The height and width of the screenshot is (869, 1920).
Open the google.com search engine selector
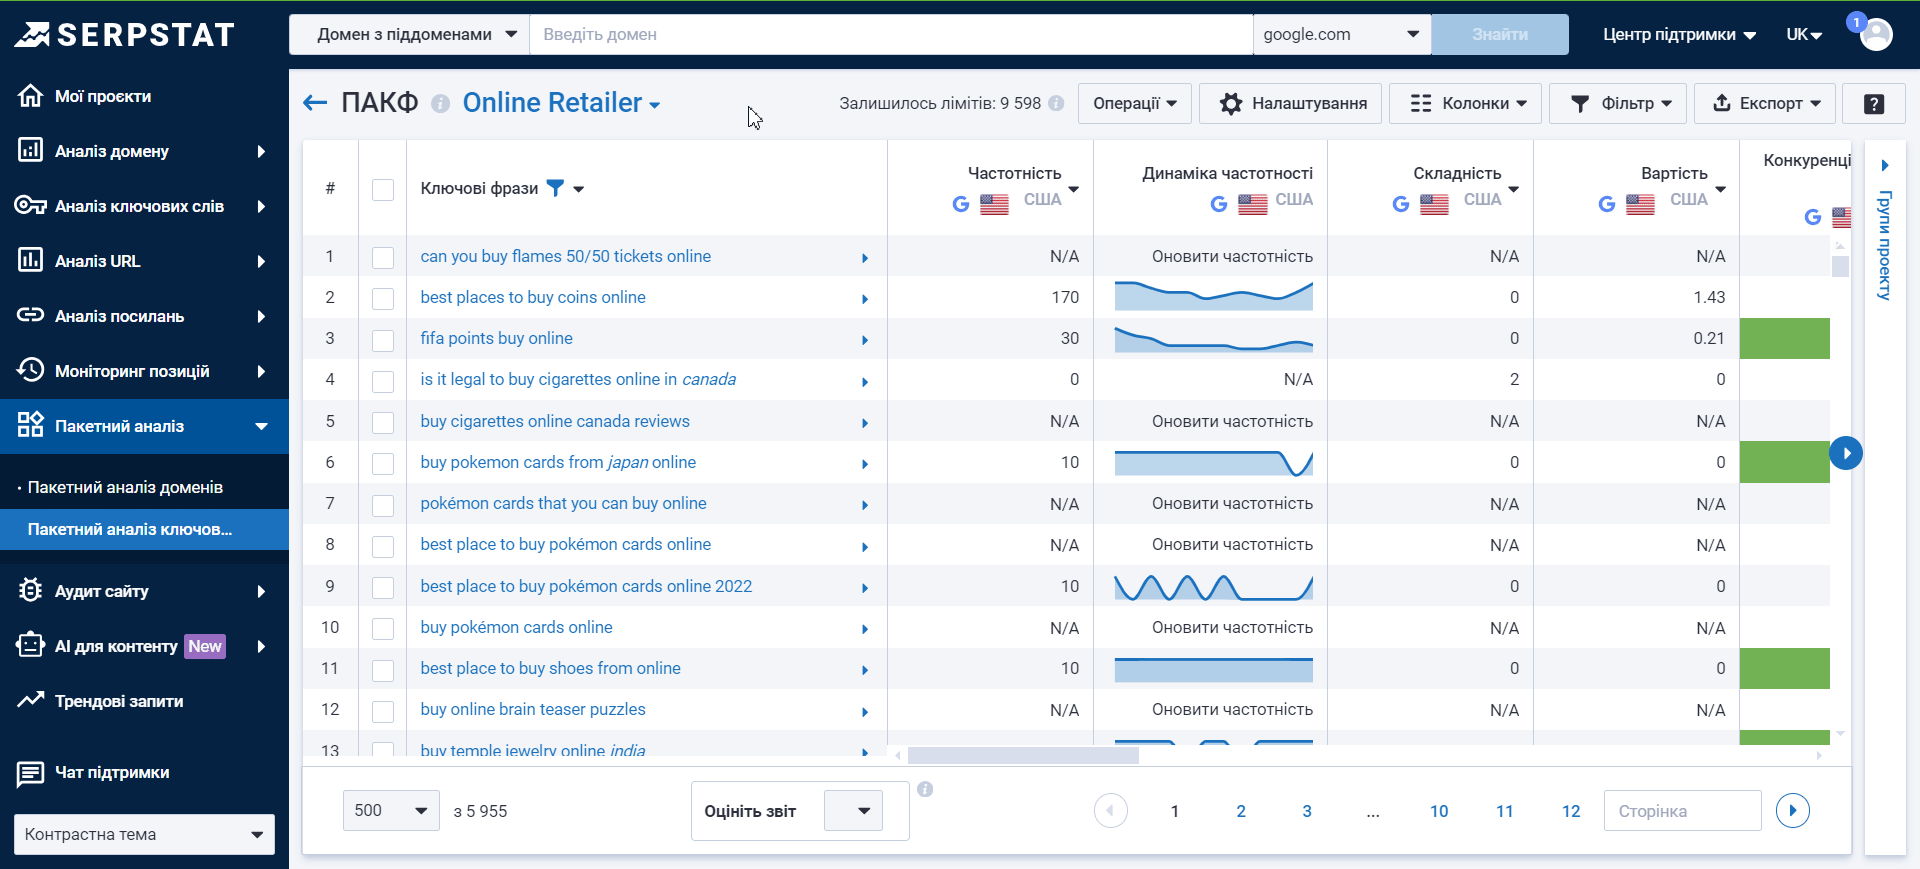click(1340, 35)
